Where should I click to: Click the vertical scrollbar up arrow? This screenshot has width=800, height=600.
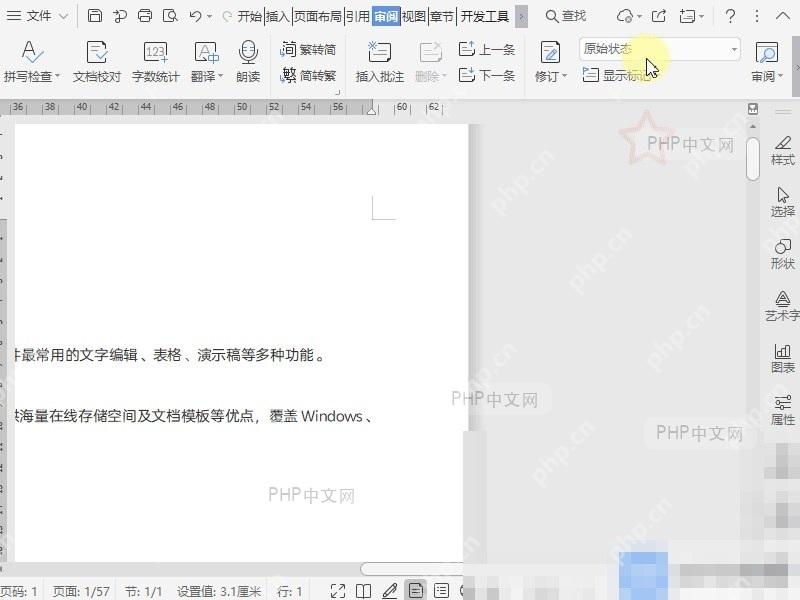753,126
